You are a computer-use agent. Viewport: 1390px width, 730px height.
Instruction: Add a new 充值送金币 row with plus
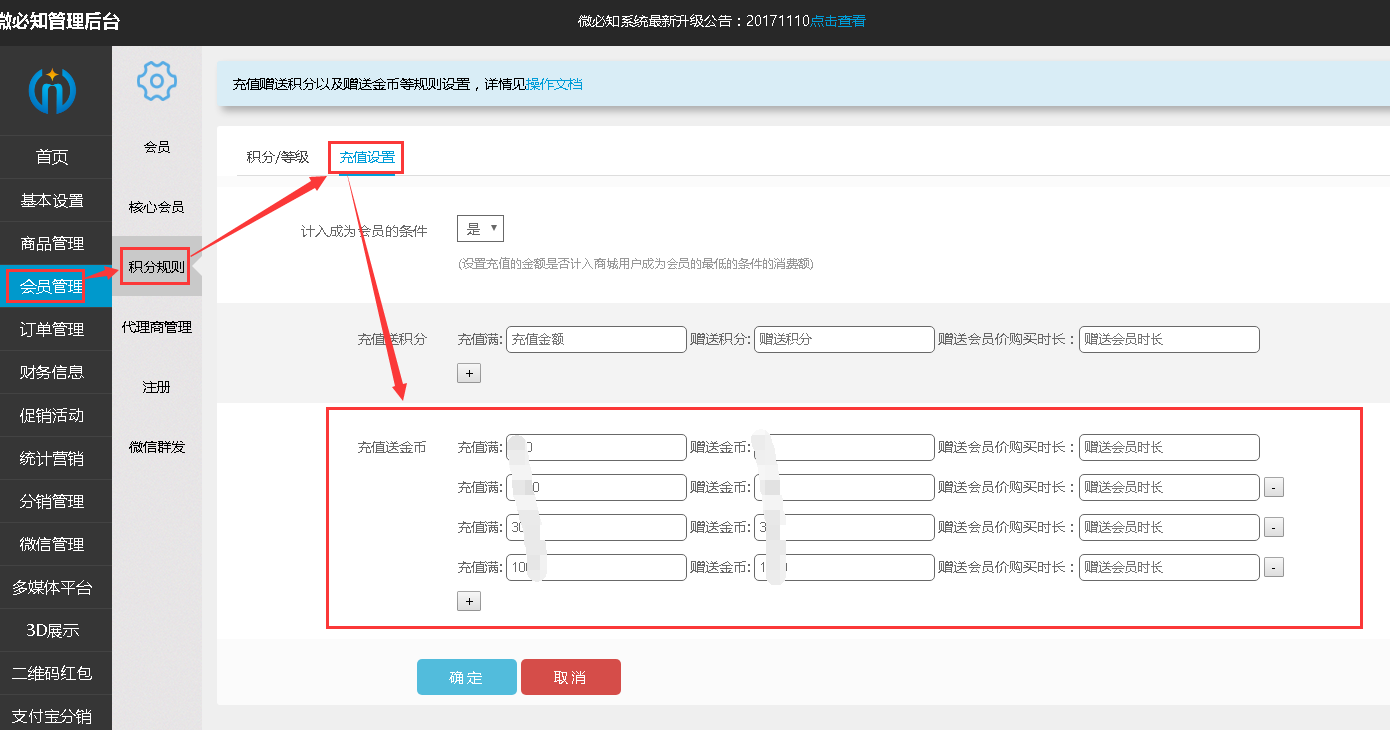469,601
